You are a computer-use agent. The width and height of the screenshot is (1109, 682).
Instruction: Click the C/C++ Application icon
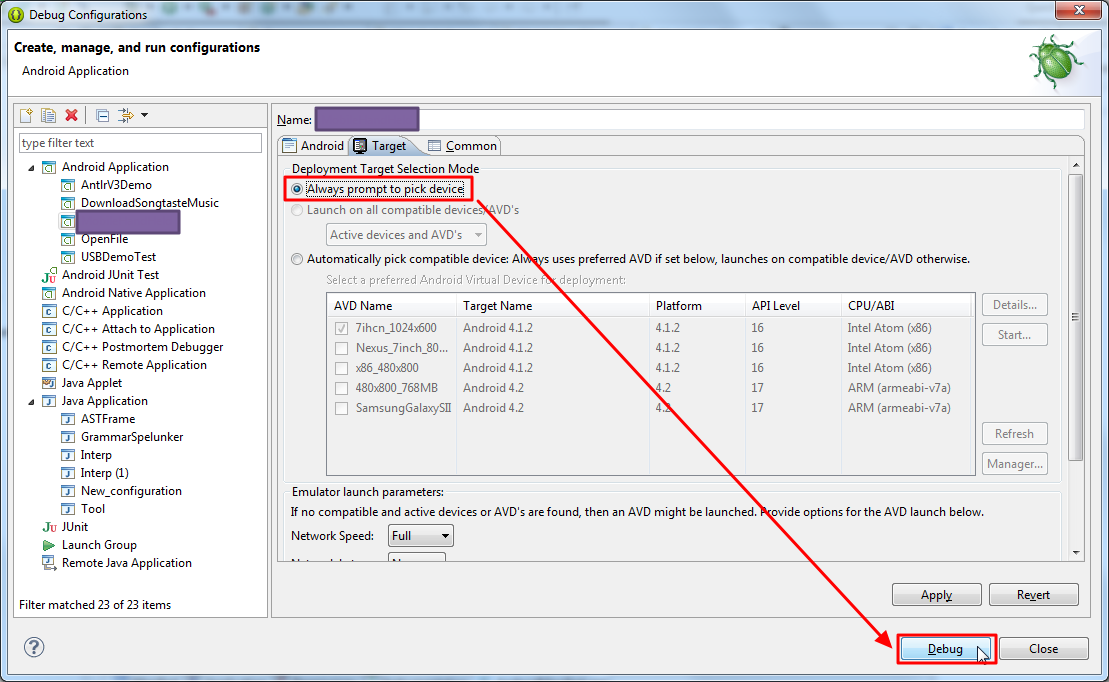tap(49, 311)
